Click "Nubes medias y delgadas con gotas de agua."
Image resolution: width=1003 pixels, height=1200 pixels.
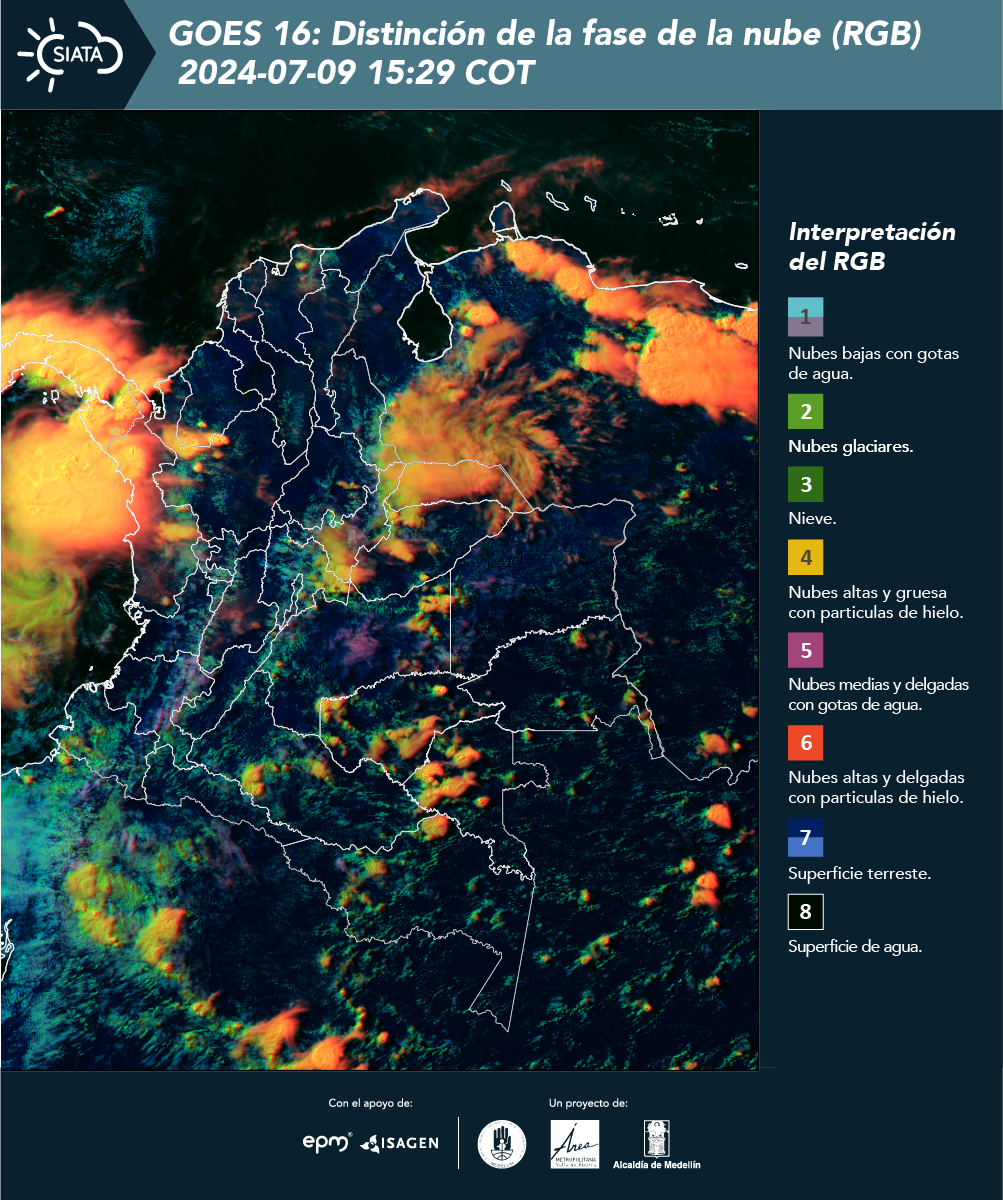[879, 695]
